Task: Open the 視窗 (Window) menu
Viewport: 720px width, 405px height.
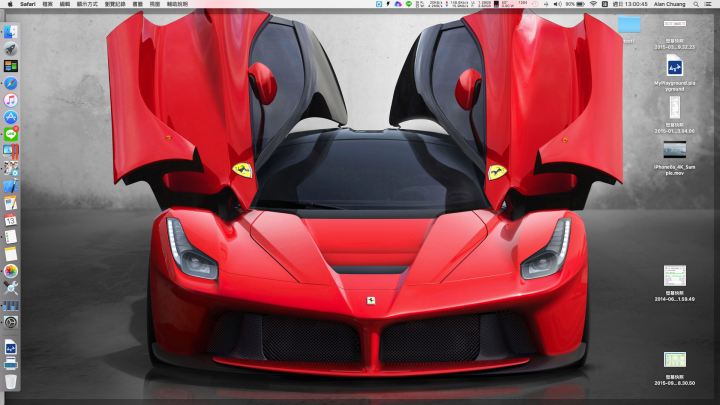Action: (x=155, y=4)
